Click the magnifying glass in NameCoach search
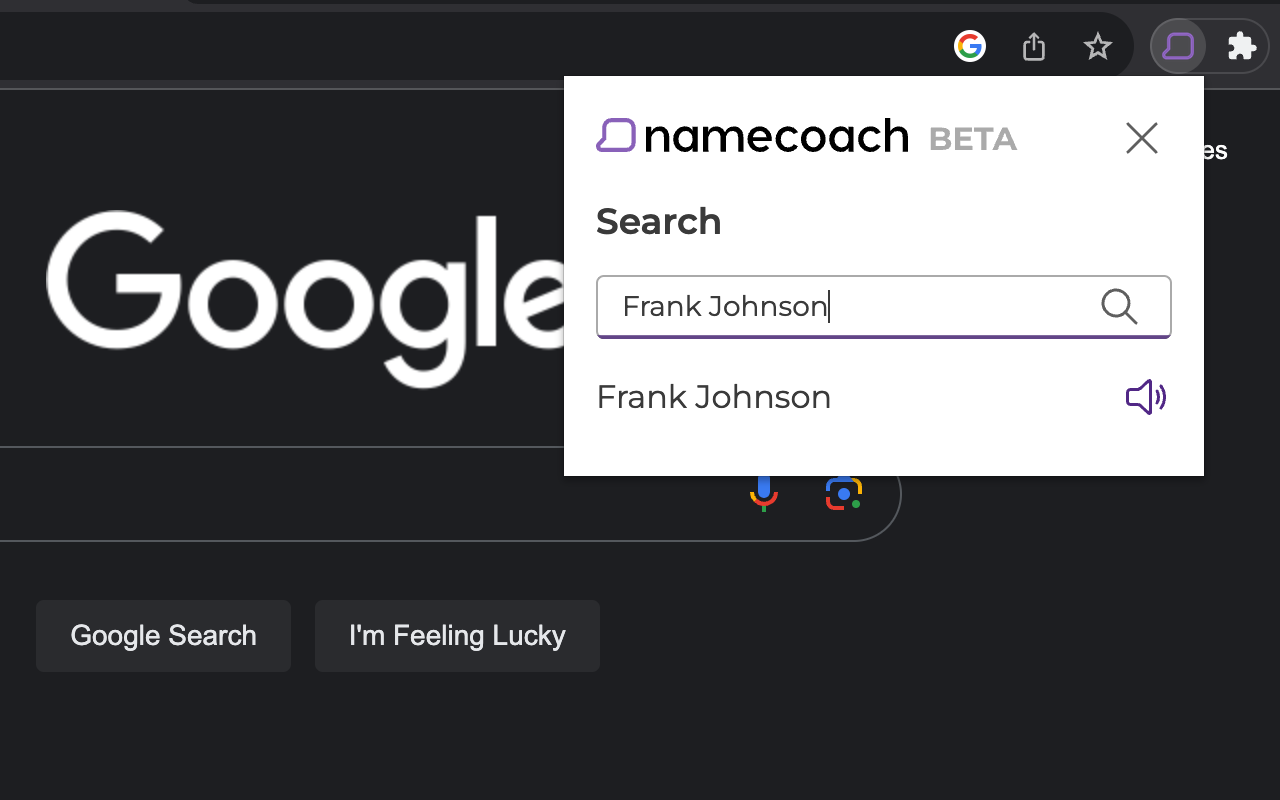The image size is (1280, 800). (1119, 307)
